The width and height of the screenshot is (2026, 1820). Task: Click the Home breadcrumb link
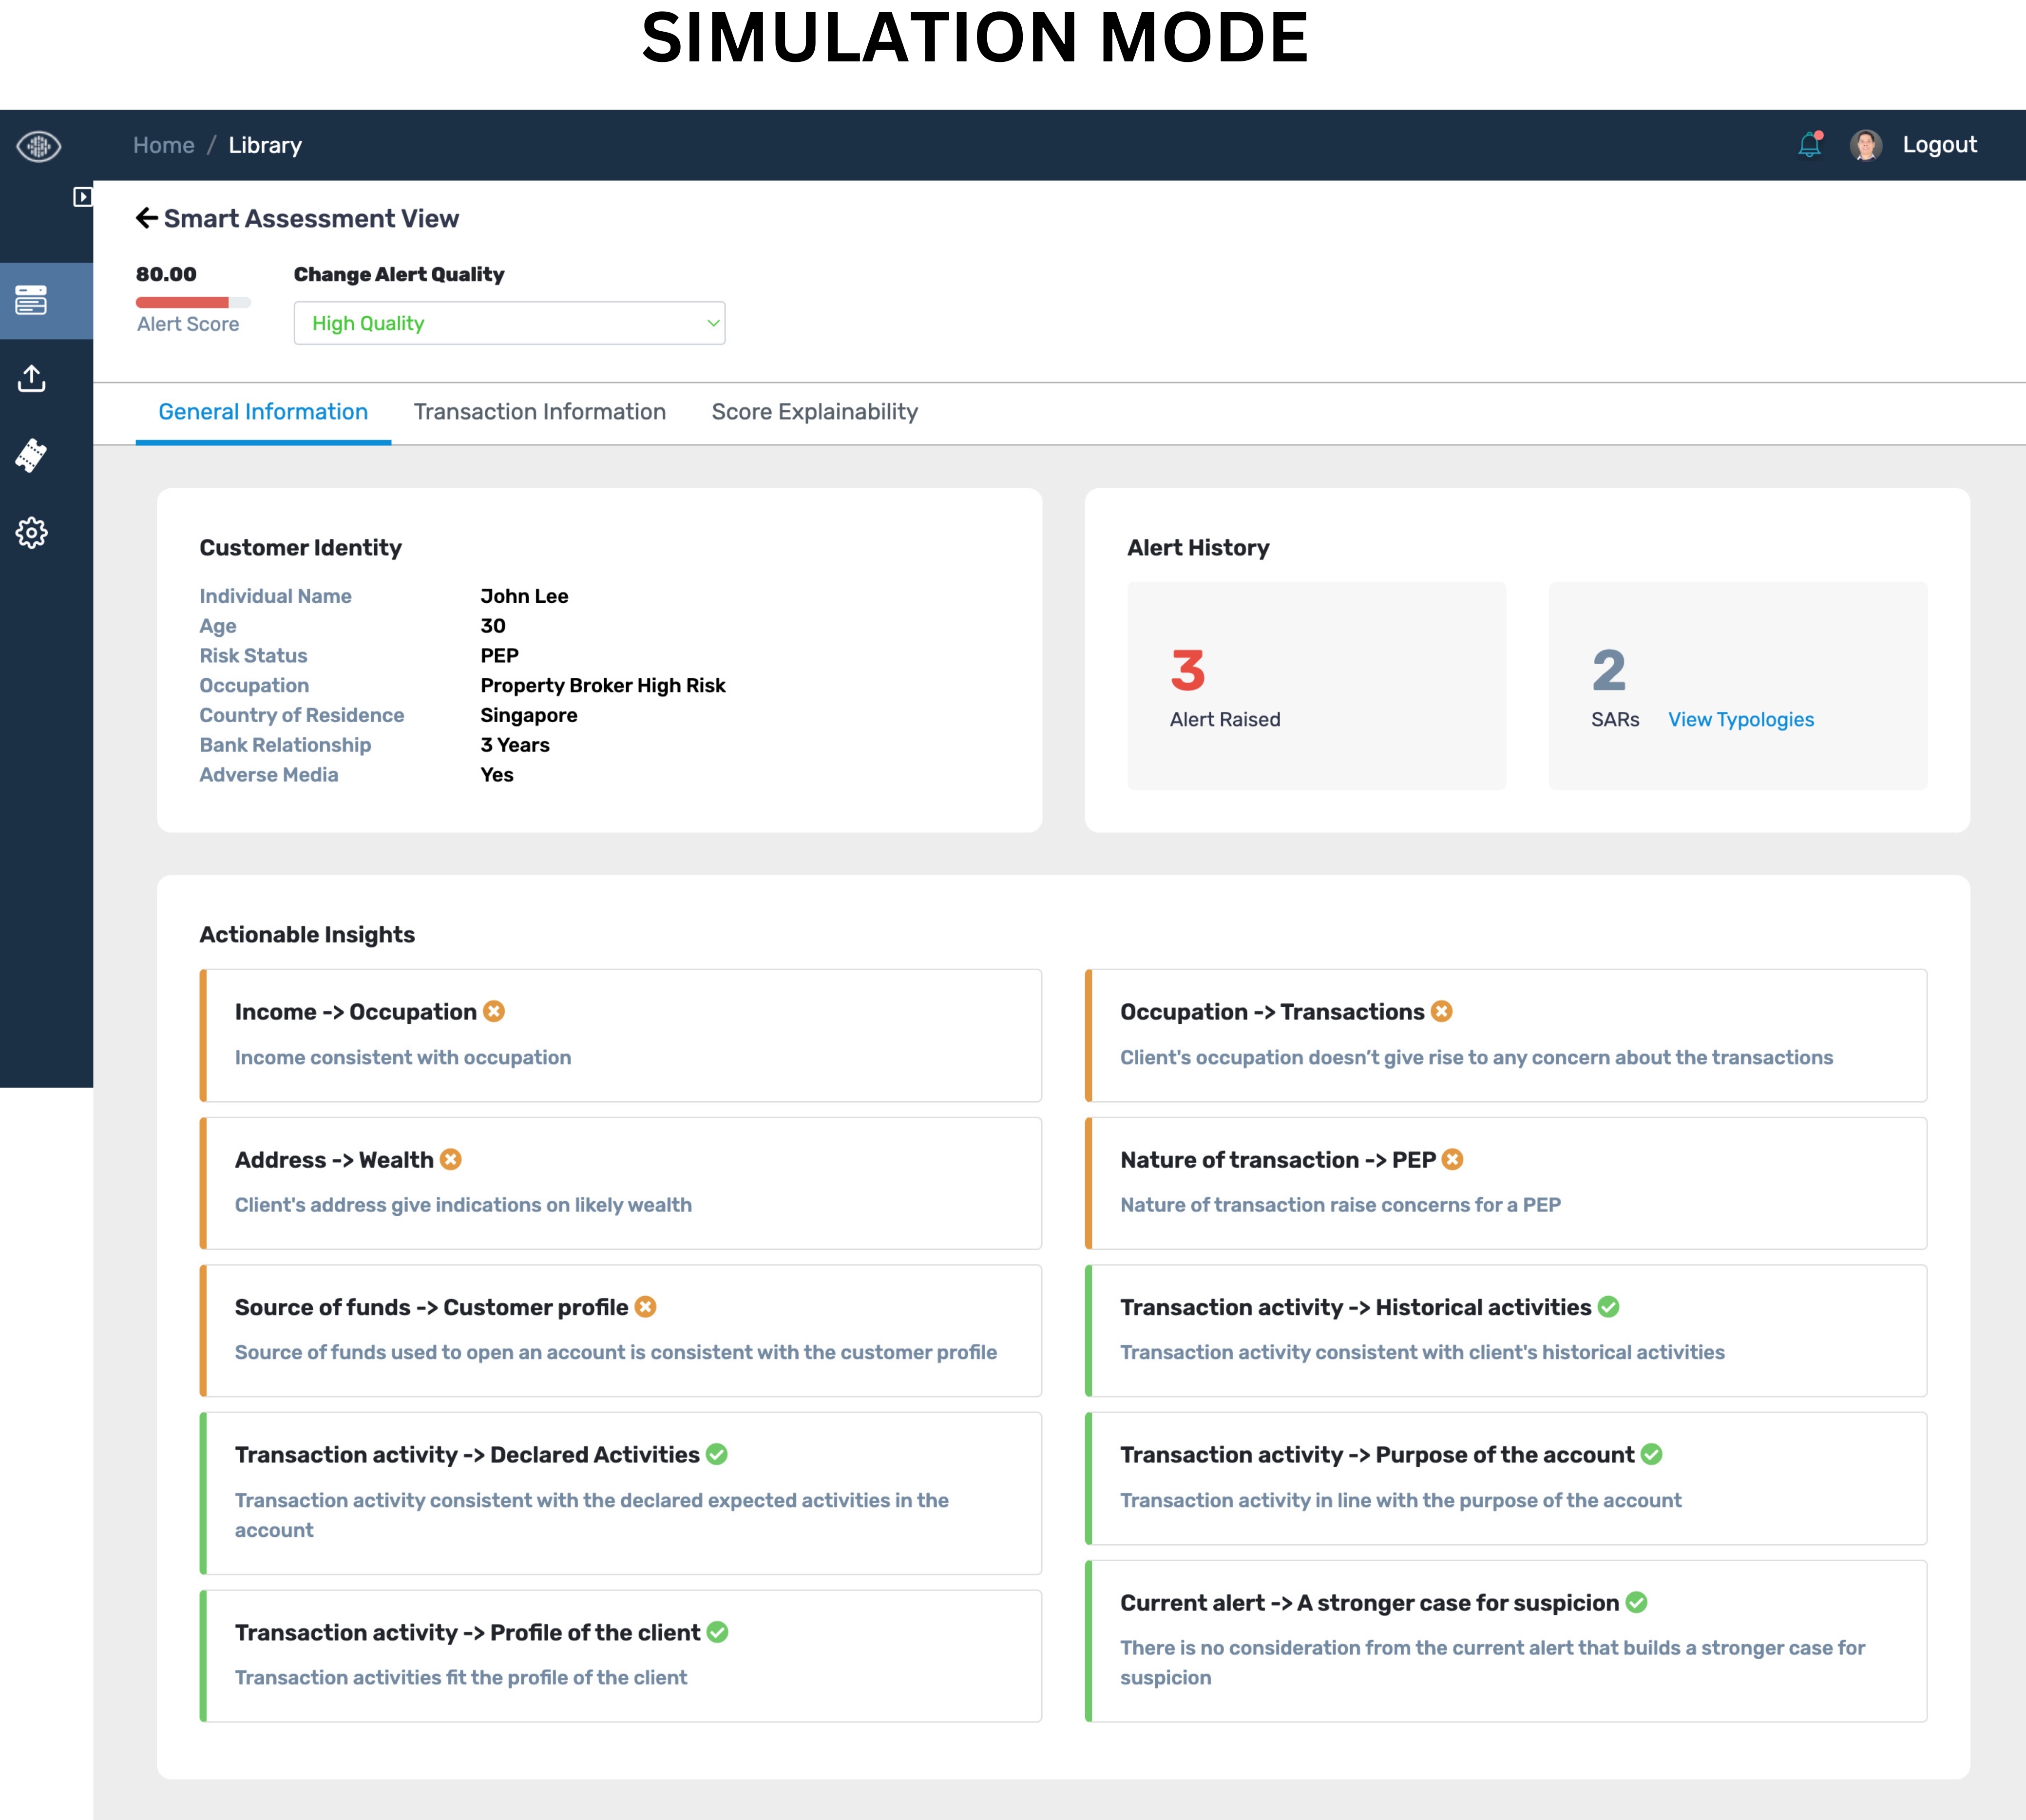coord(164,145)
